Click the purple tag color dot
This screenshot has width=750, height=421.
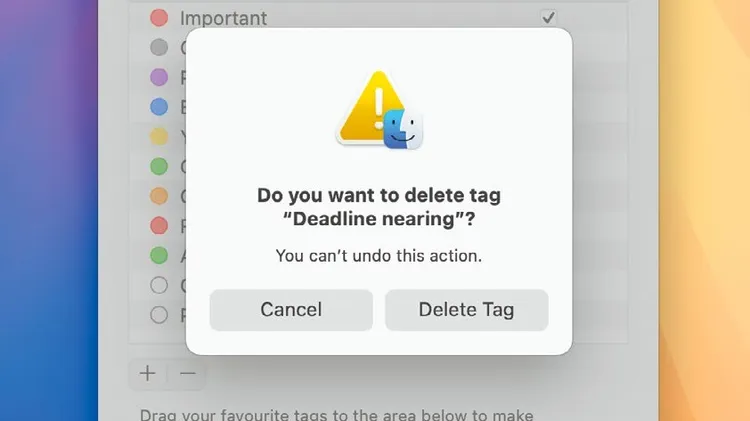(x=159, y=77)
